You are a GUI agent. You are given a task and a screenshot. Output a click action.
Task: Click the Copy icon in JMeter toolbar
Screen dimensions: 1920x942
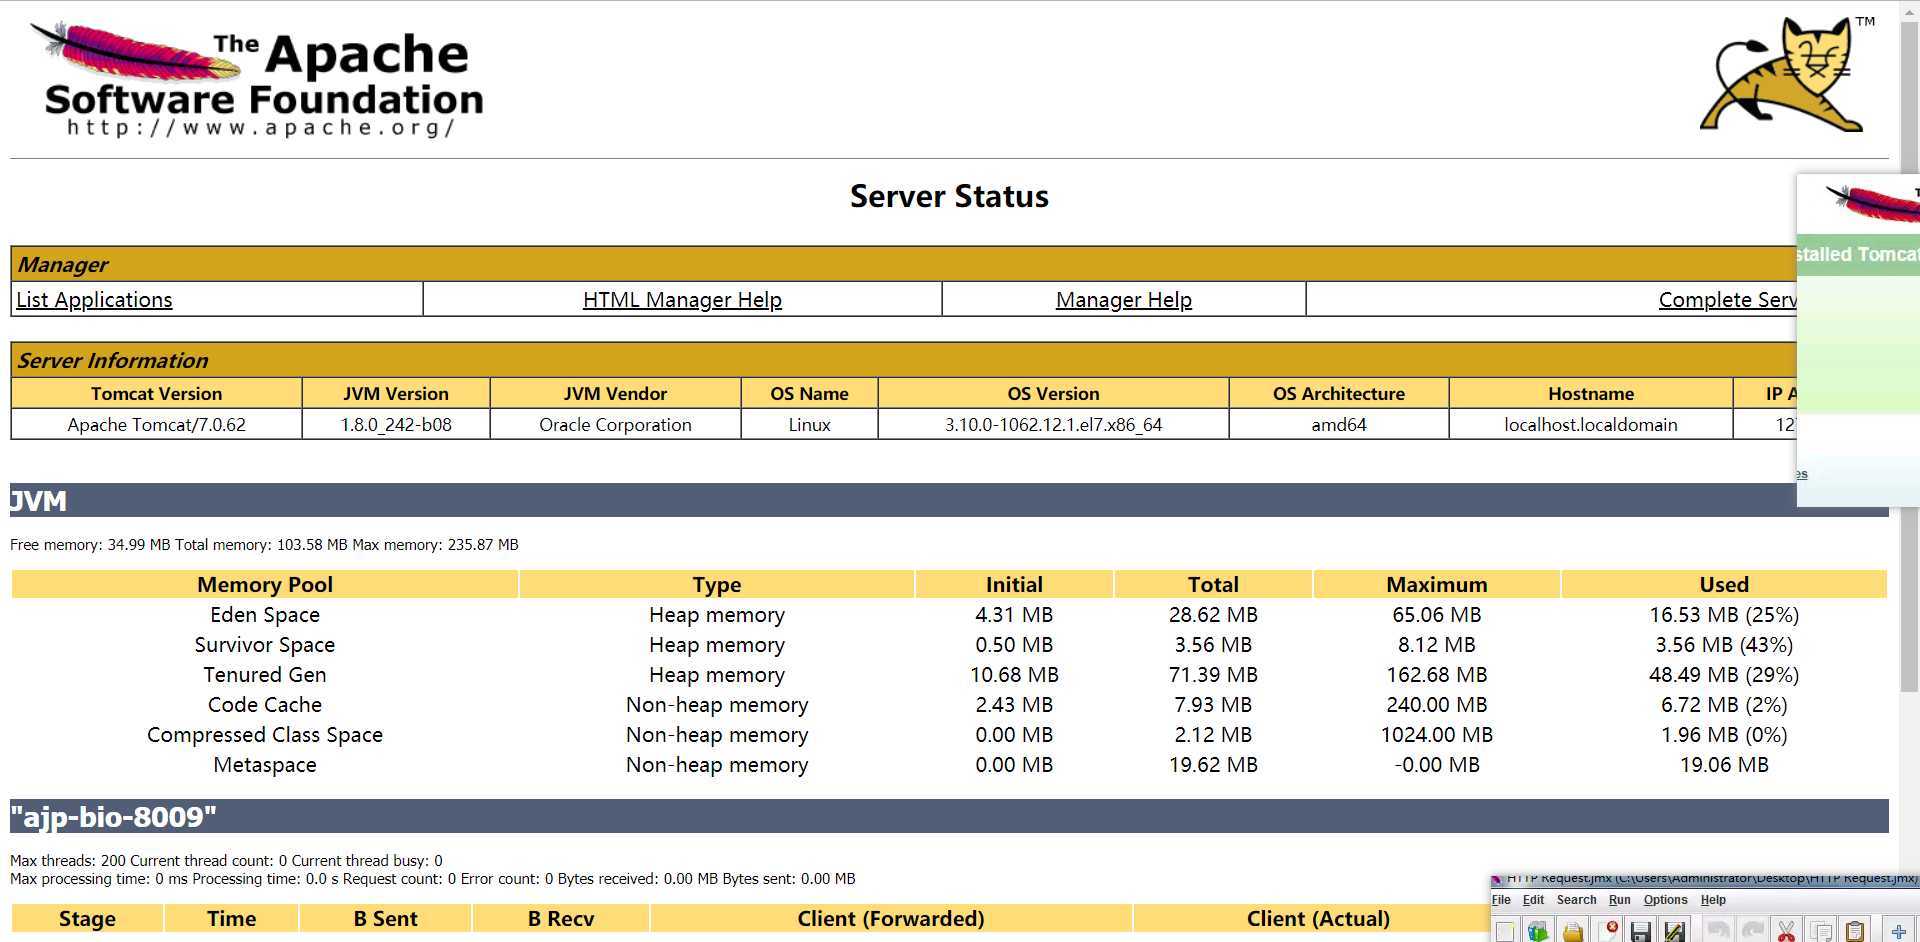click(1821, 931)
